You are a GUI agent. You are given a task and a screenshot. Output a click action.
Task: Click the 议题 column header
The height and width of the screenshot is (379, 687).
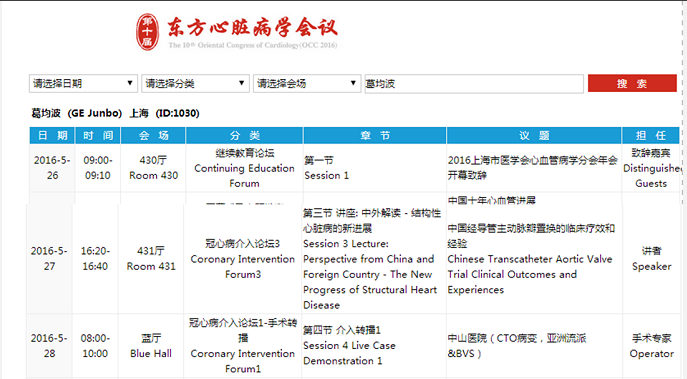click(x=534, y=135)
